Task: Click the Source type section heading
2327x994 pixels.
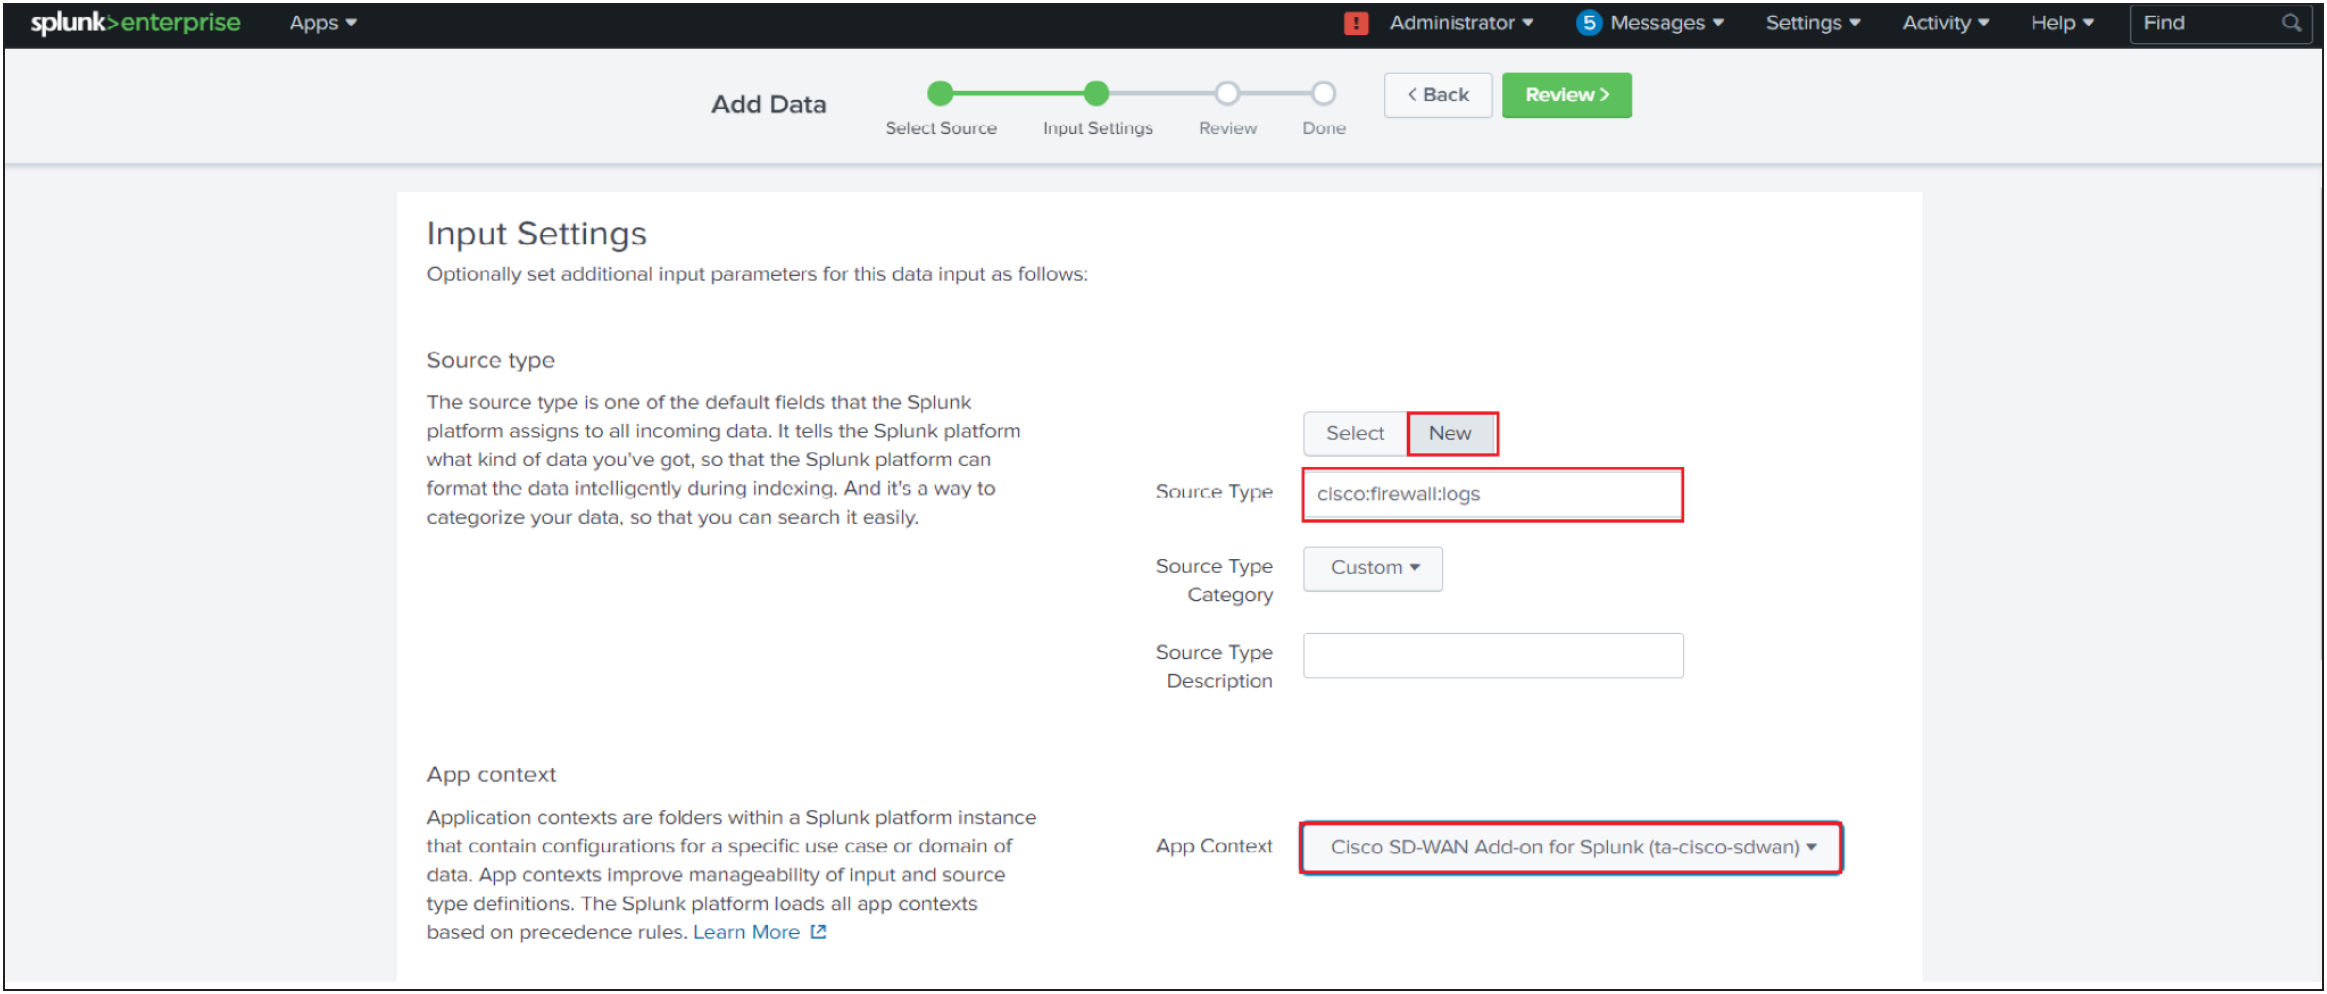Action: coord(490,360)
